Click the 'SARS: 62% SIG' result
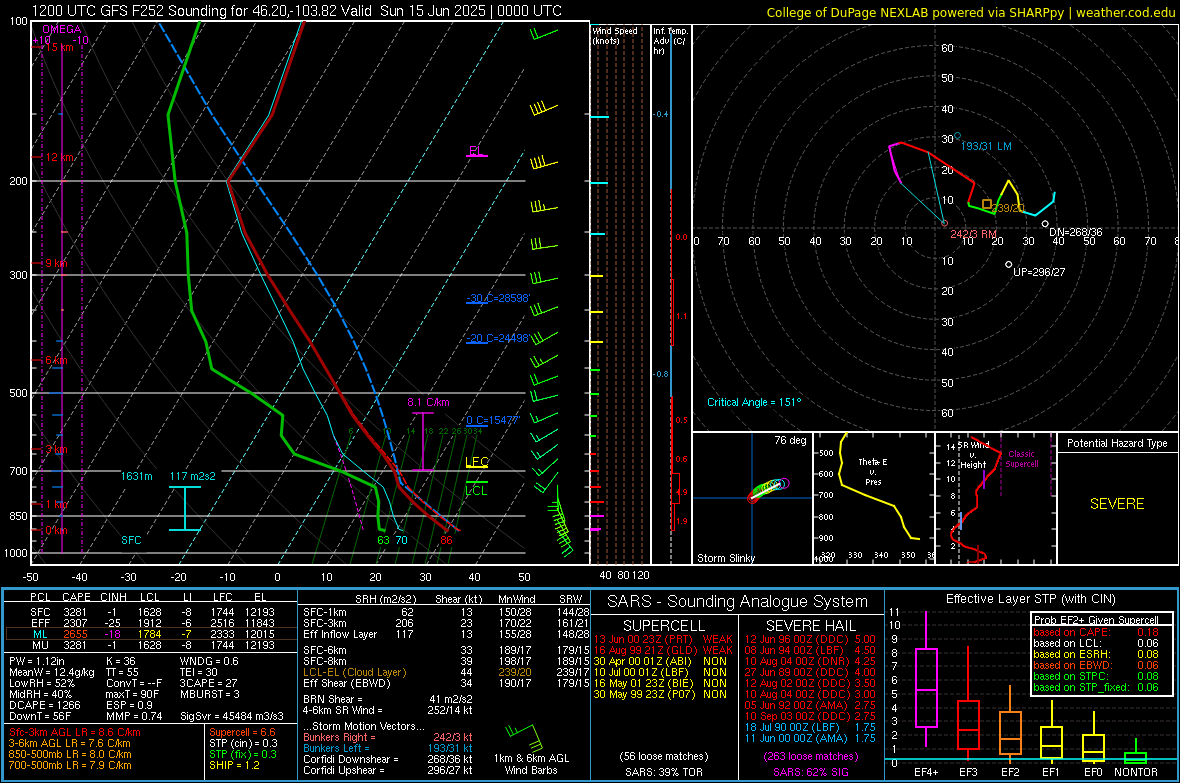Screen dimensions: 1180x783 click(810, 772)
